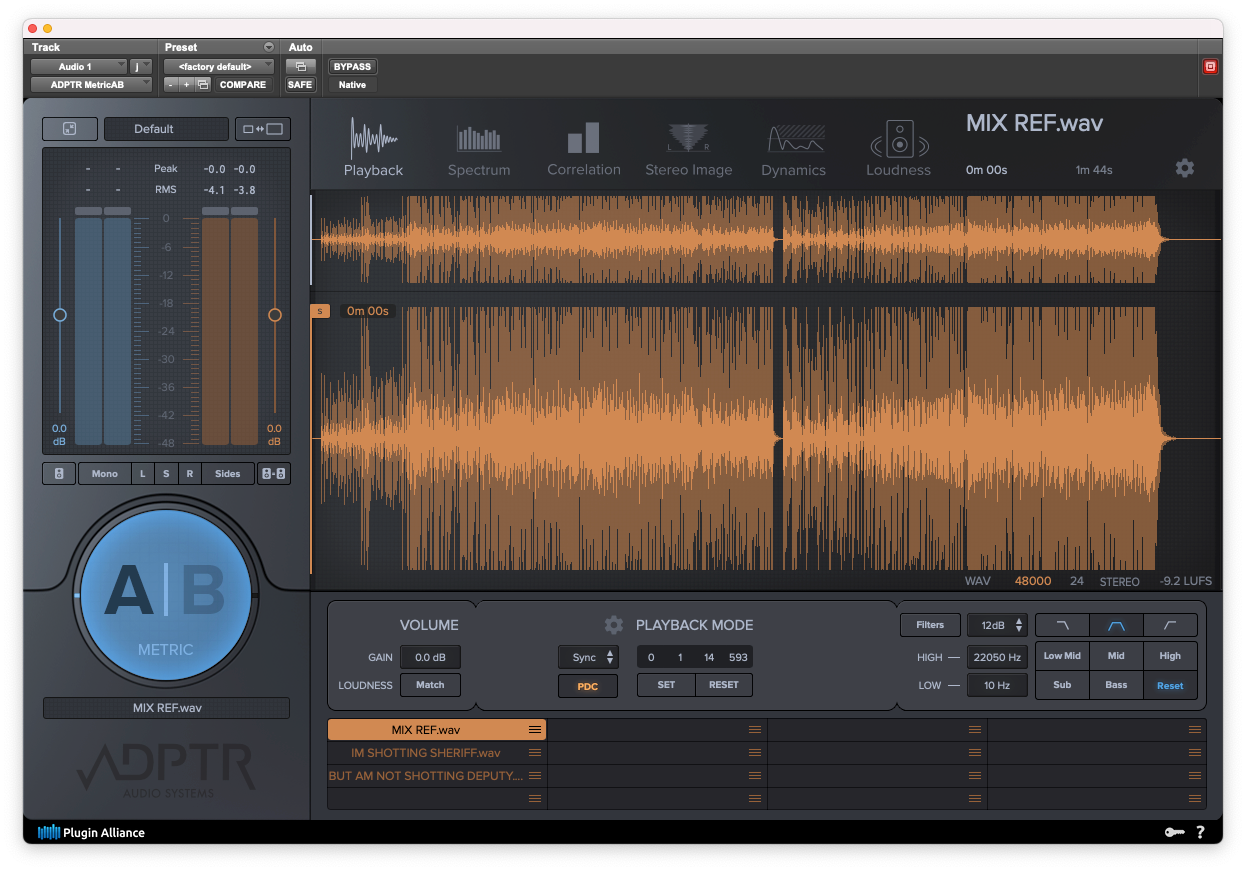Screen dimensions: 1246x871
Task: Select Bass filter band
Action: 1116,685
